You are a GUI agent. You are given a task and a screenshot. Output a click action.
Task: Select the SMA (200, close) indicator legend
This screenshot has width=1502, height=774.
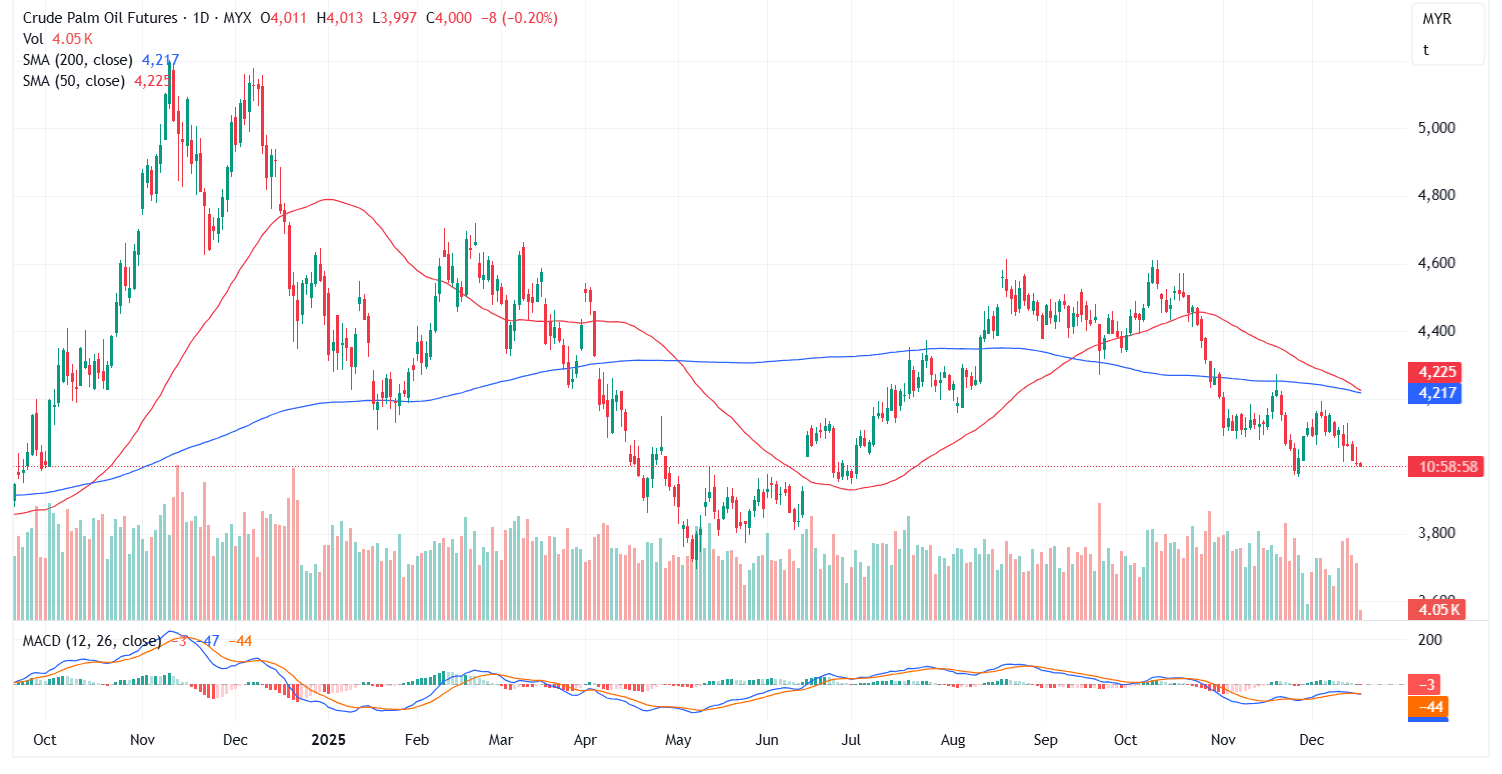pos(78,60)
